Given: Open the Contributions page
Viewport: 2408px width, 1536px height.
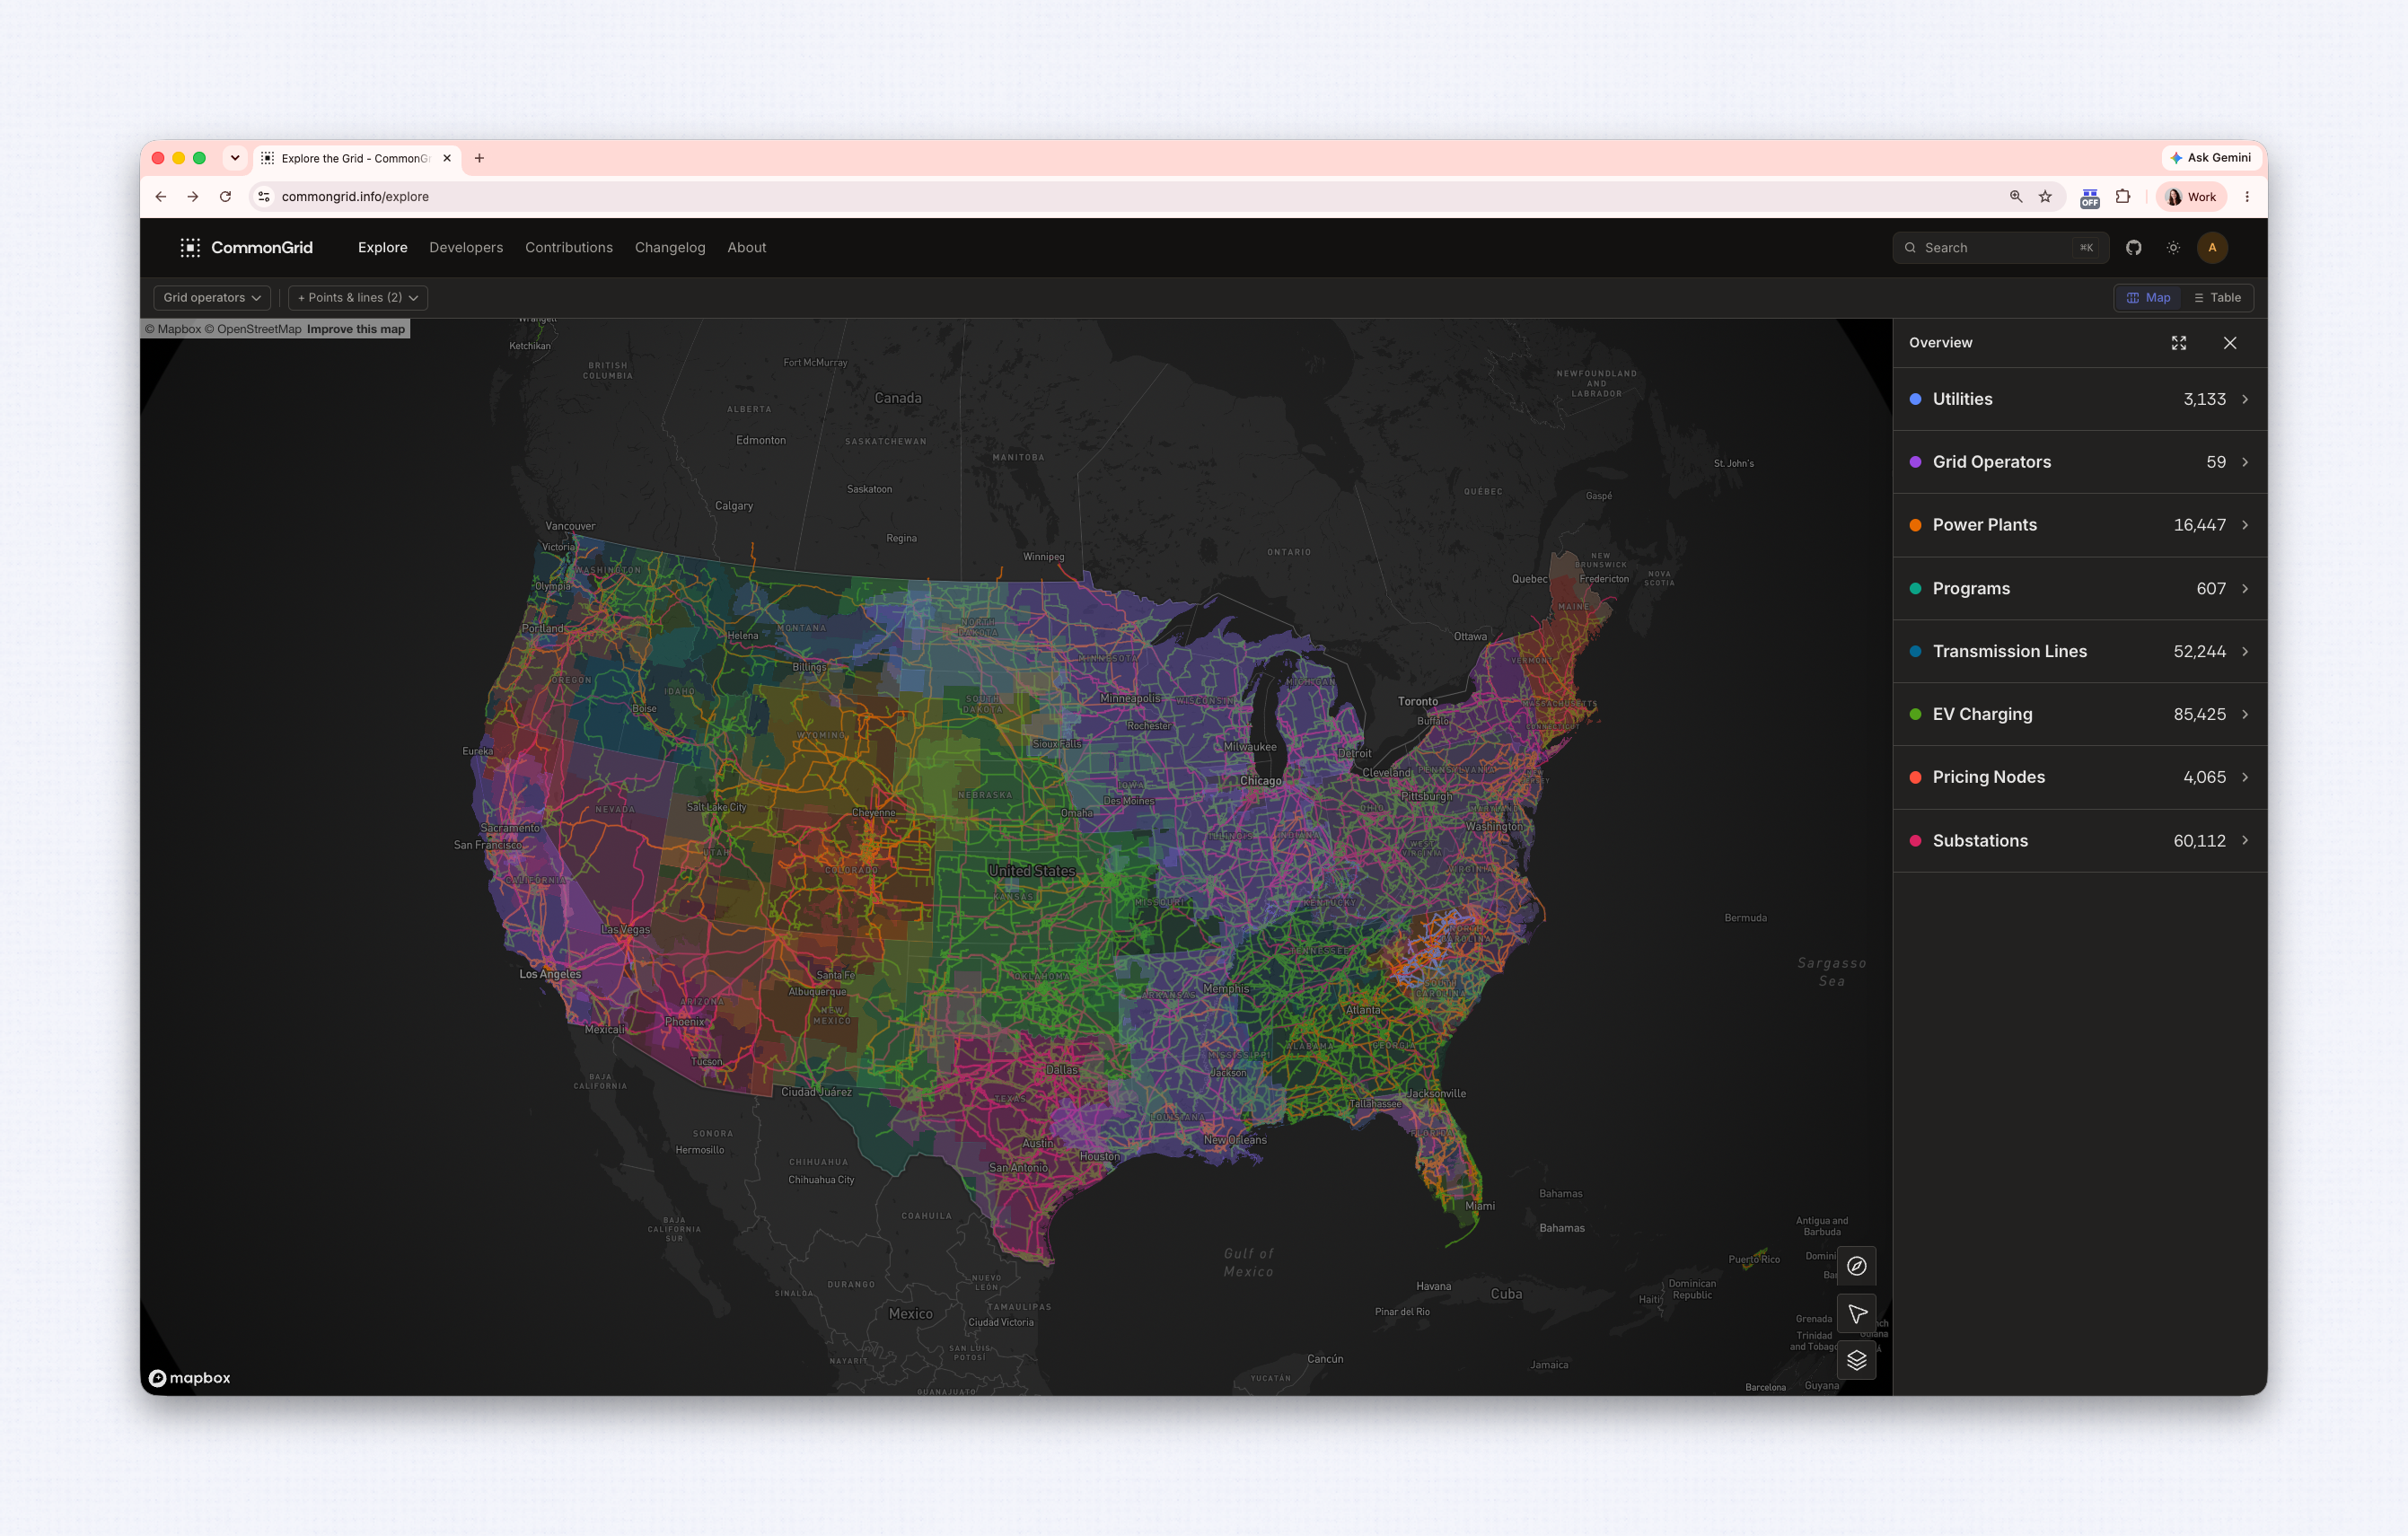Looking at the screenshot, I should pyautogui.click(x=569, y=248).
